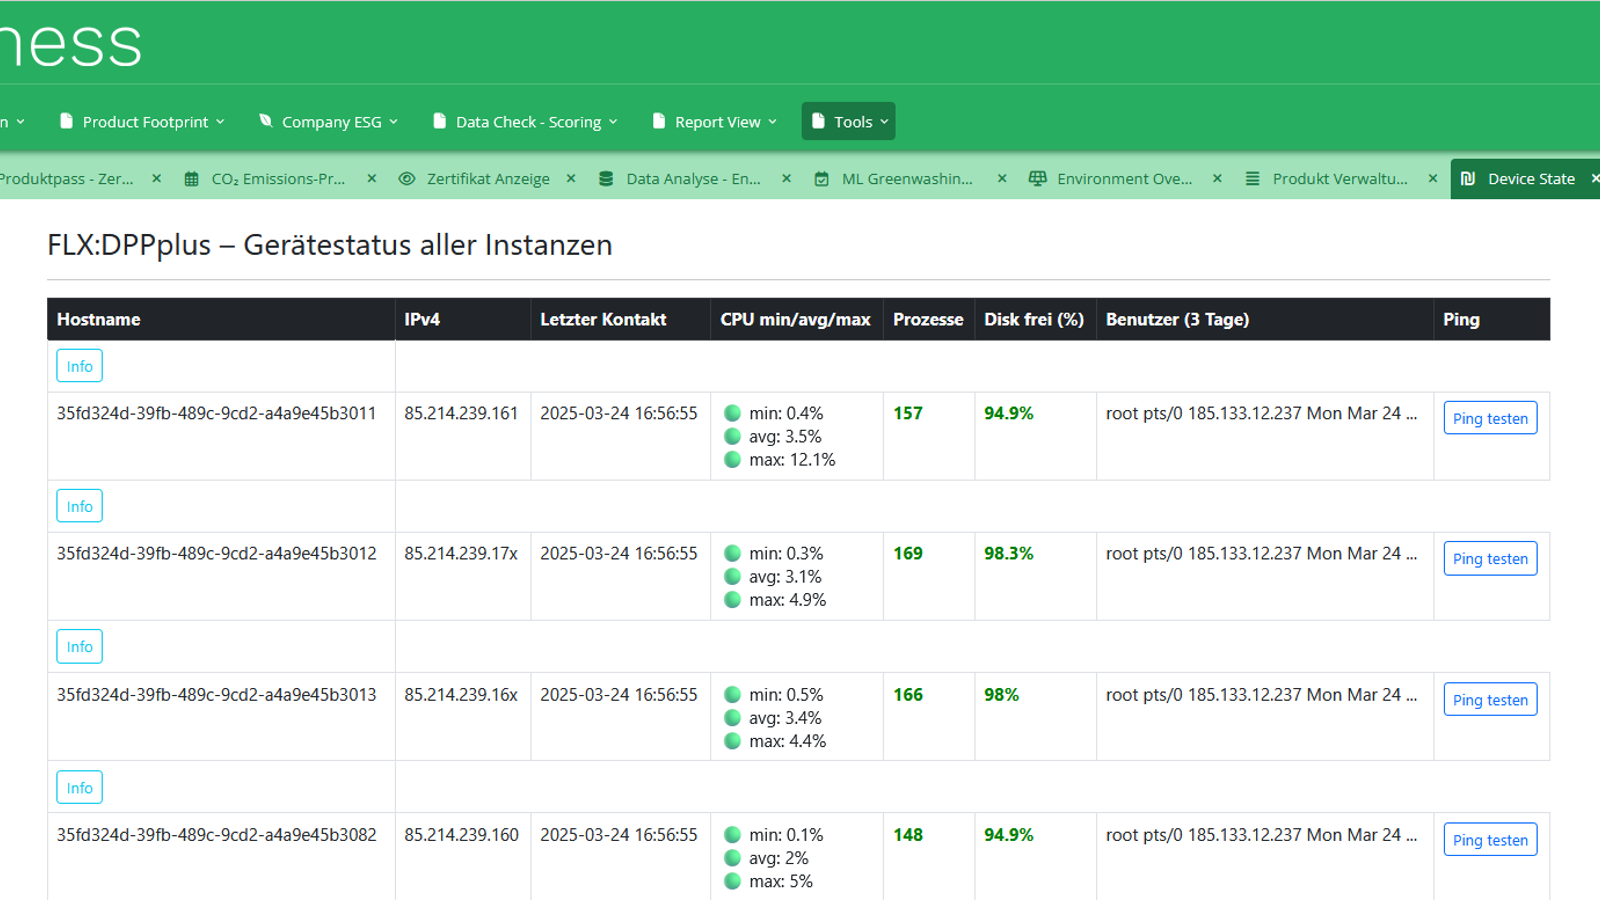Viewport: 1600px width, 900px height.
Task: Click the CPU min/avg/max column header
Action: tap(795, 319)
